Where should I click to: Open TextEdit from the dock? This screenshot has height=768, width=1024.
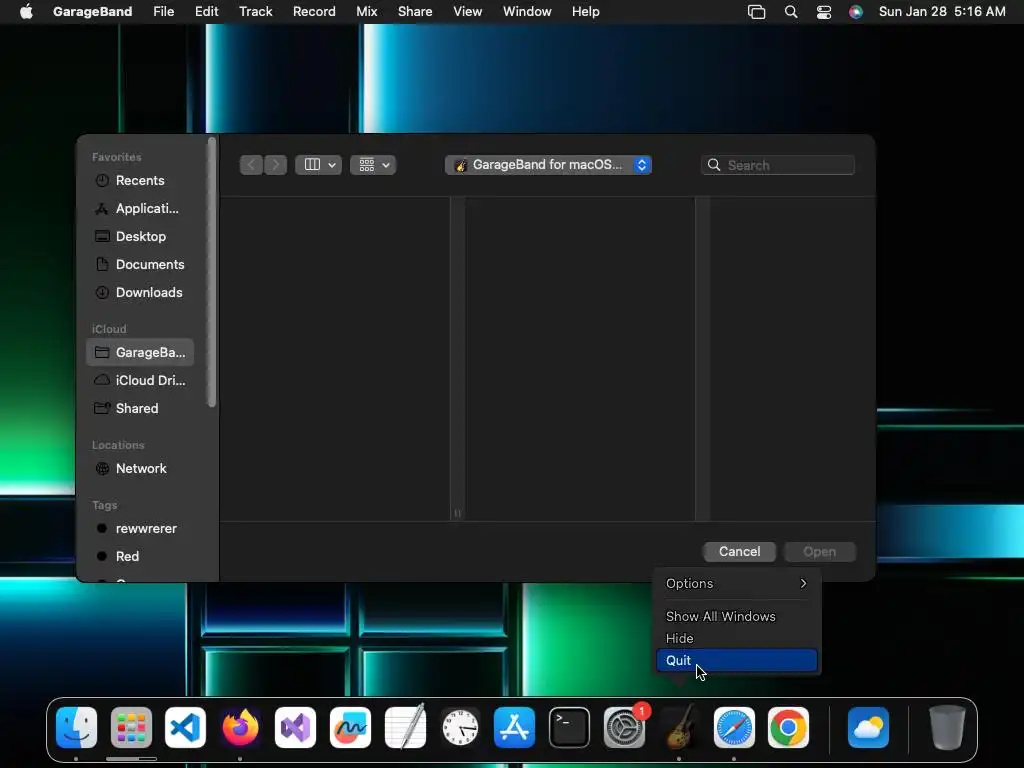(405, 728)
